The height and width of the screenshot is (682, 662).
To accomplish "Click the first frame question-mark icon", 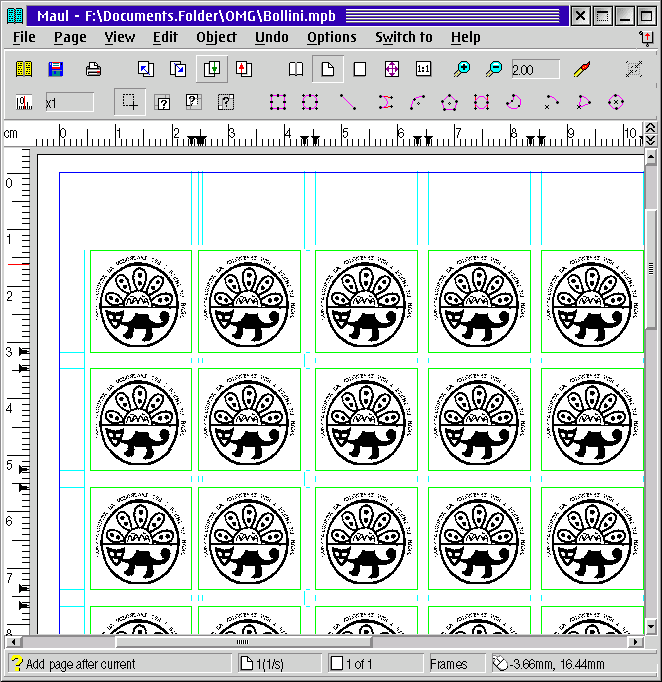I will point(162,103).
